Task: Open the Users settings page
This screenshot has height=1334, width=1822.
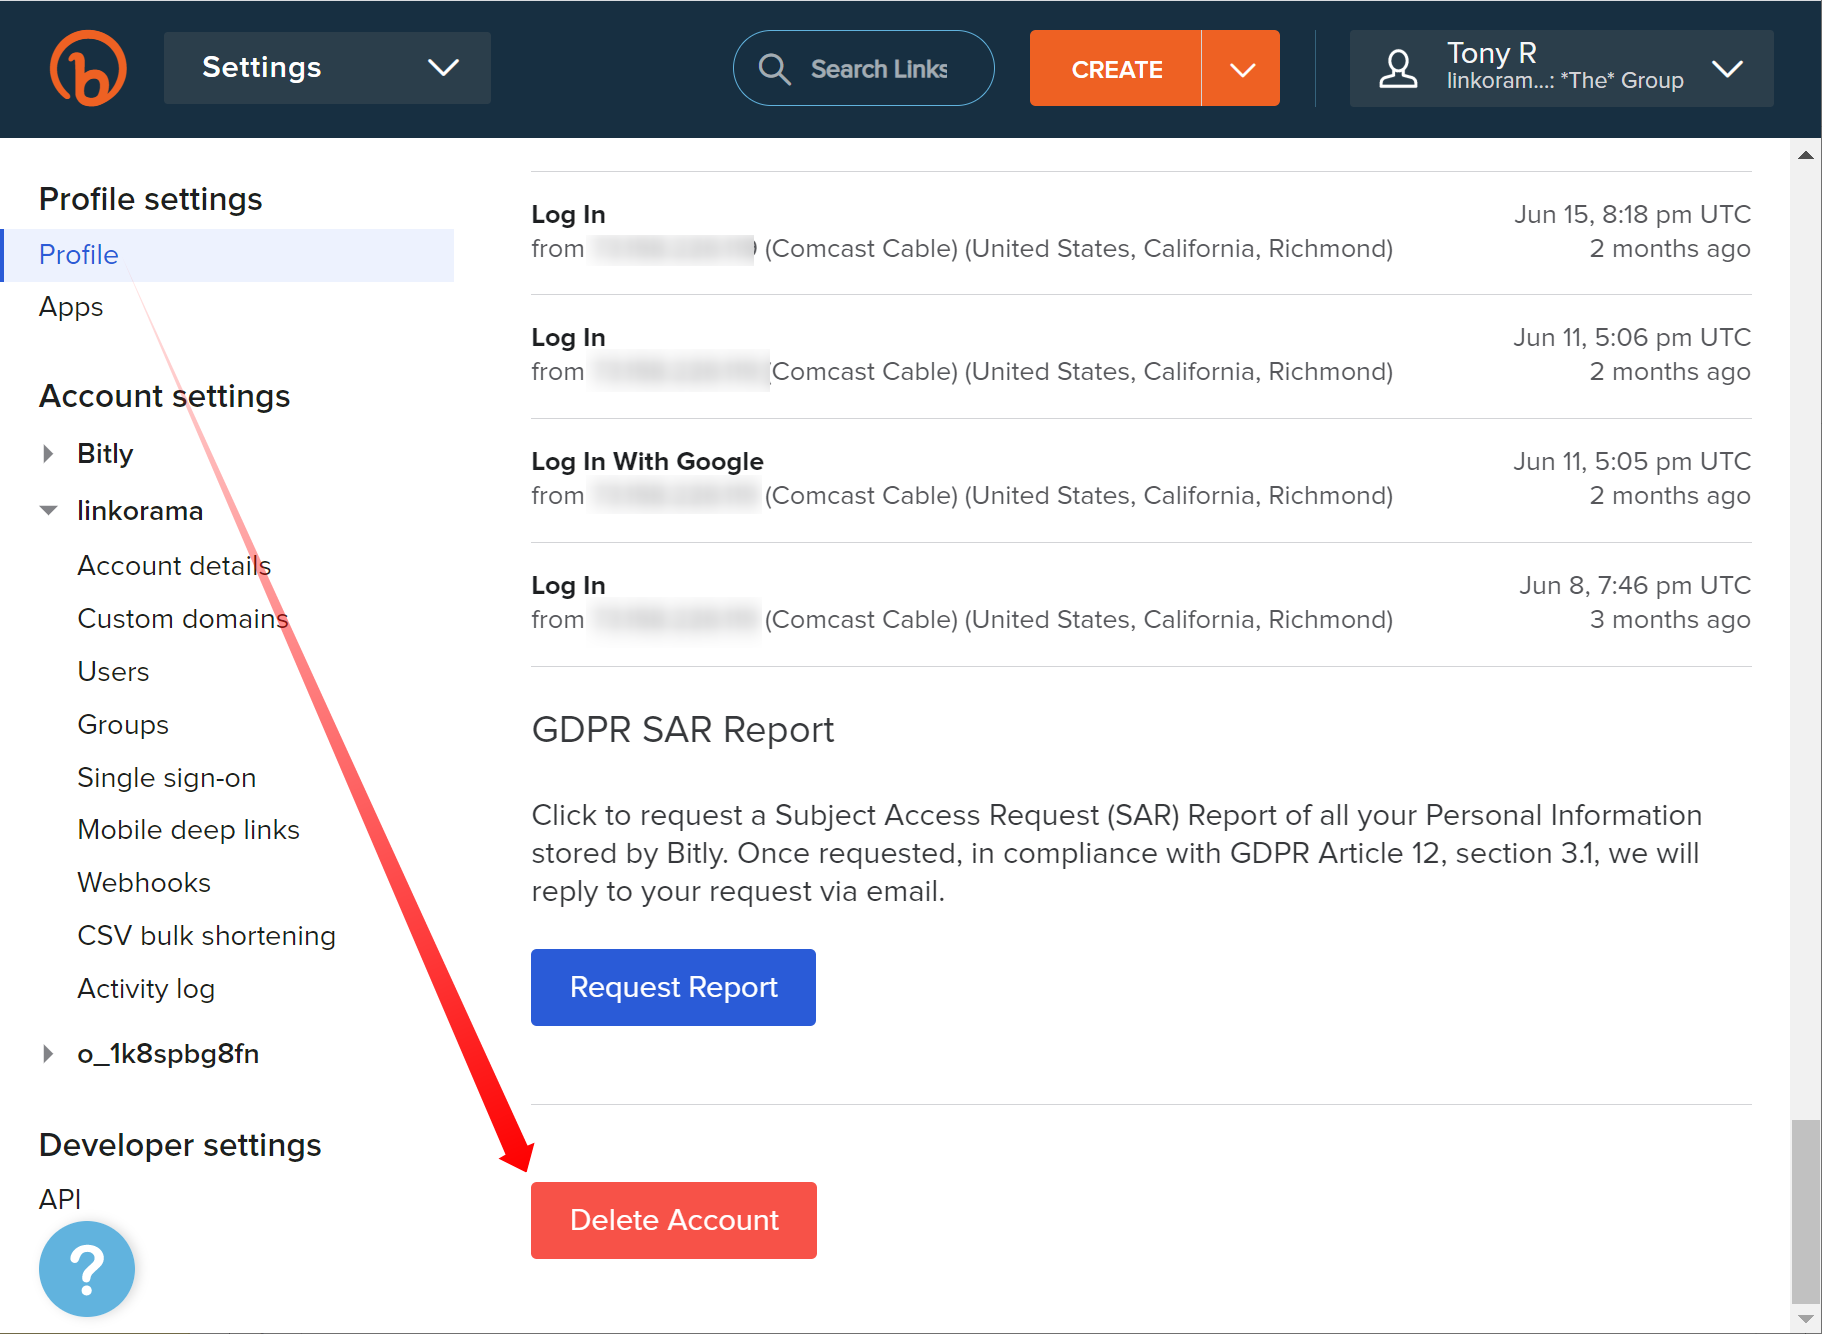Action: (113, 672)
